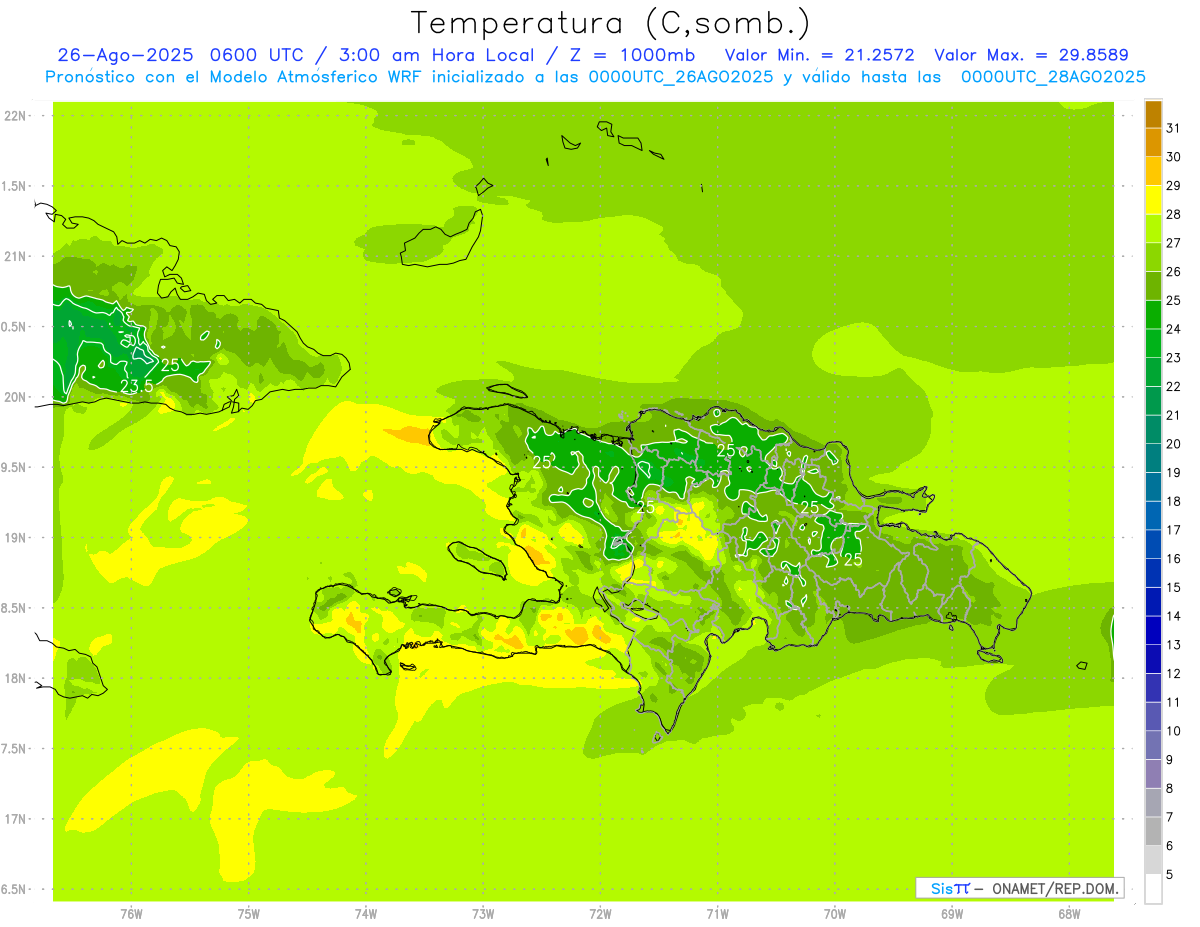Click the "74W" longitude label
Viewport: 1200px width, 927px height.
point(366,914)
